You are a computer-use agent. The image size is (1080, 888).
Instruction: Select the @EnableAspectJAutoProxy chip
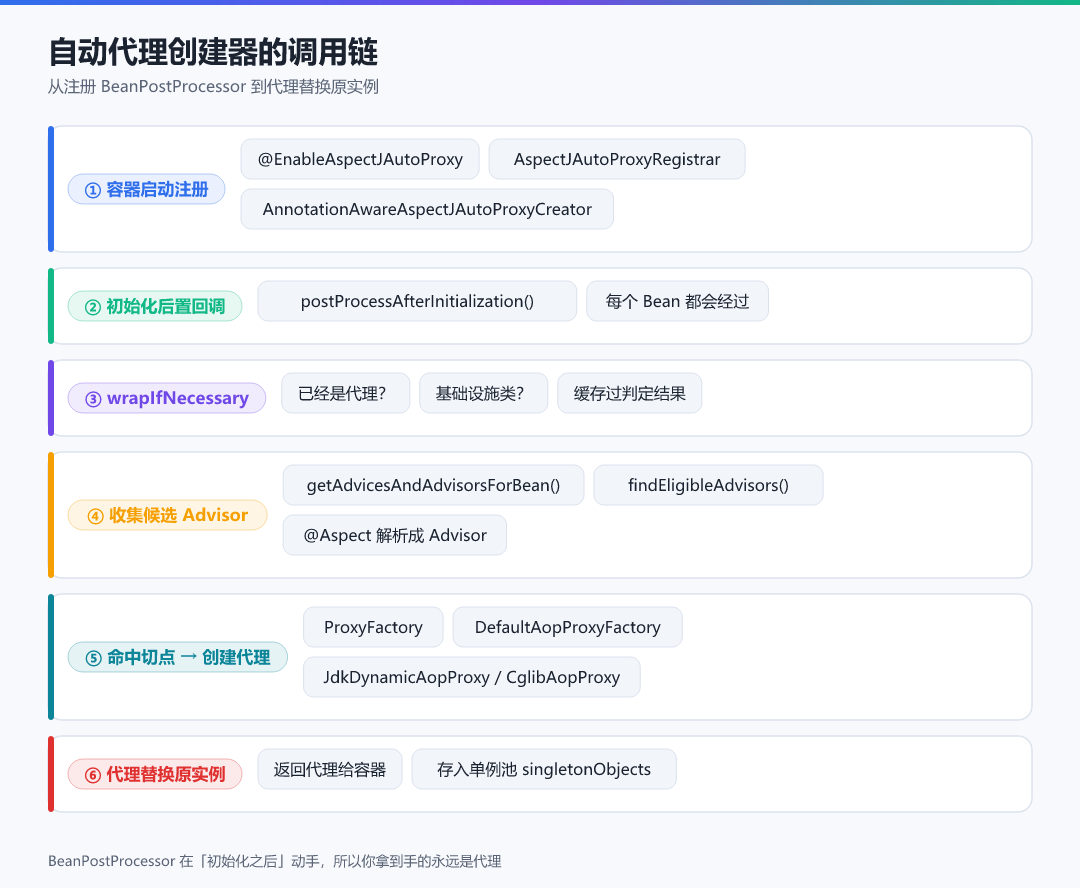[360, 159]
